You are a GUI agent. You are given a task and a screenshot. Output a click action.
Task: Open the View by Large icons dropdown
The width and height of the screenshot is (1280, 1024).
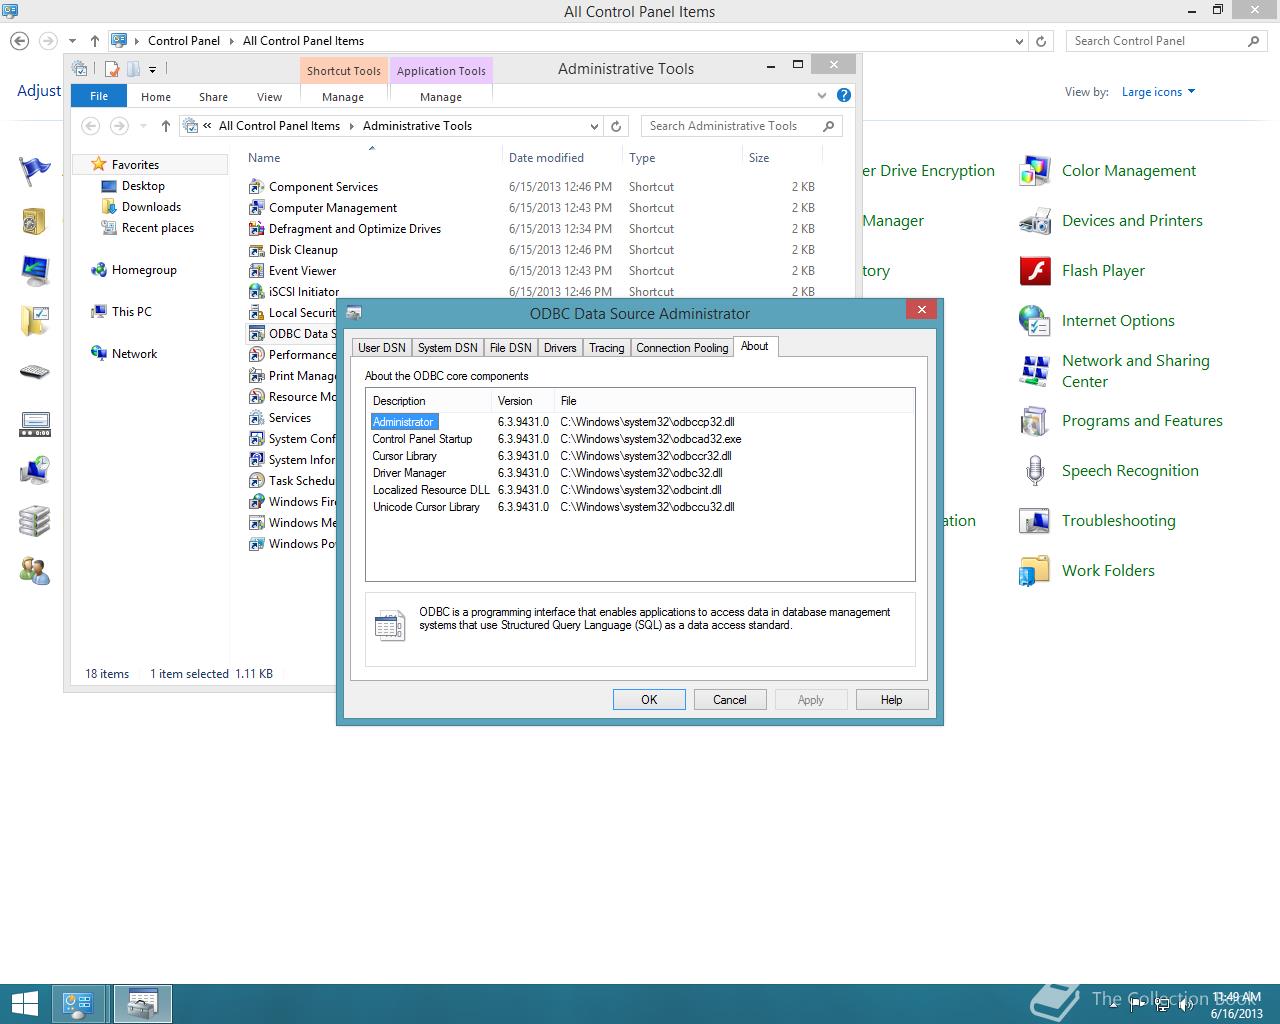[x=1158, y=92]
